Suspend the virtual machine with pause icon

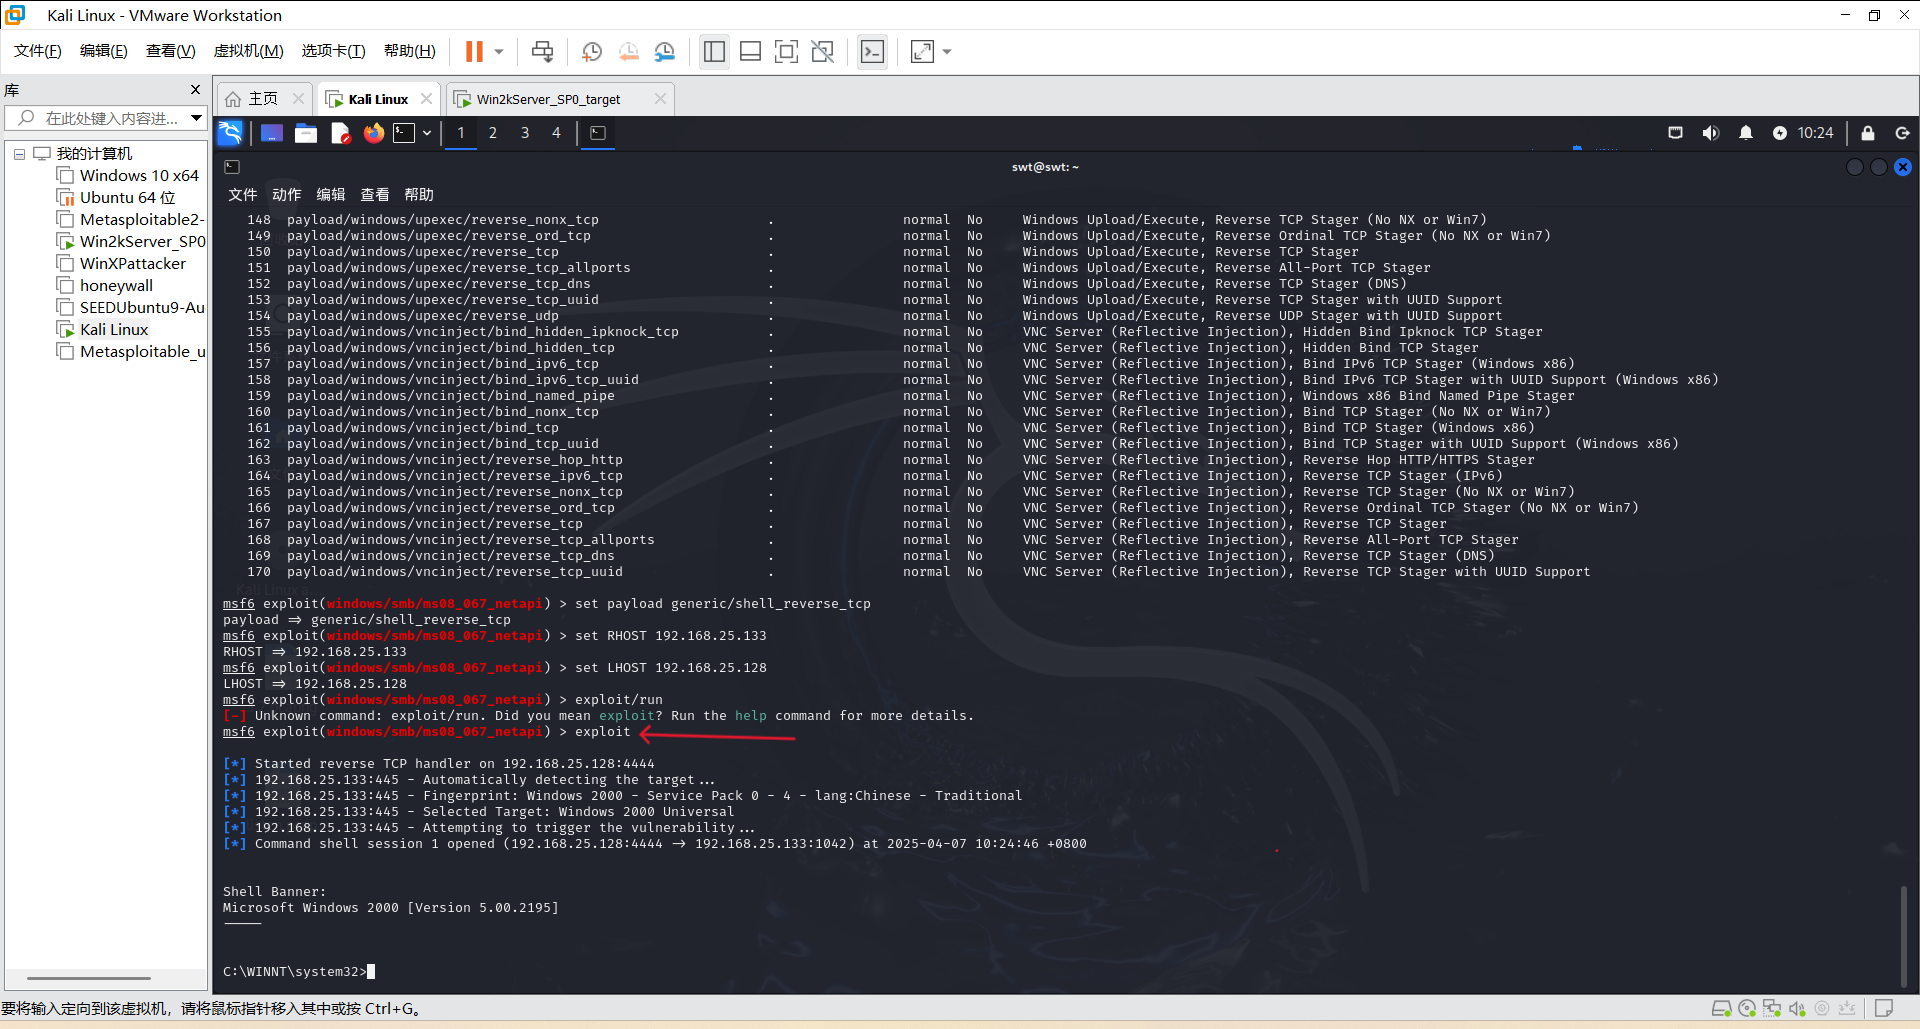(x=474, y=51)
